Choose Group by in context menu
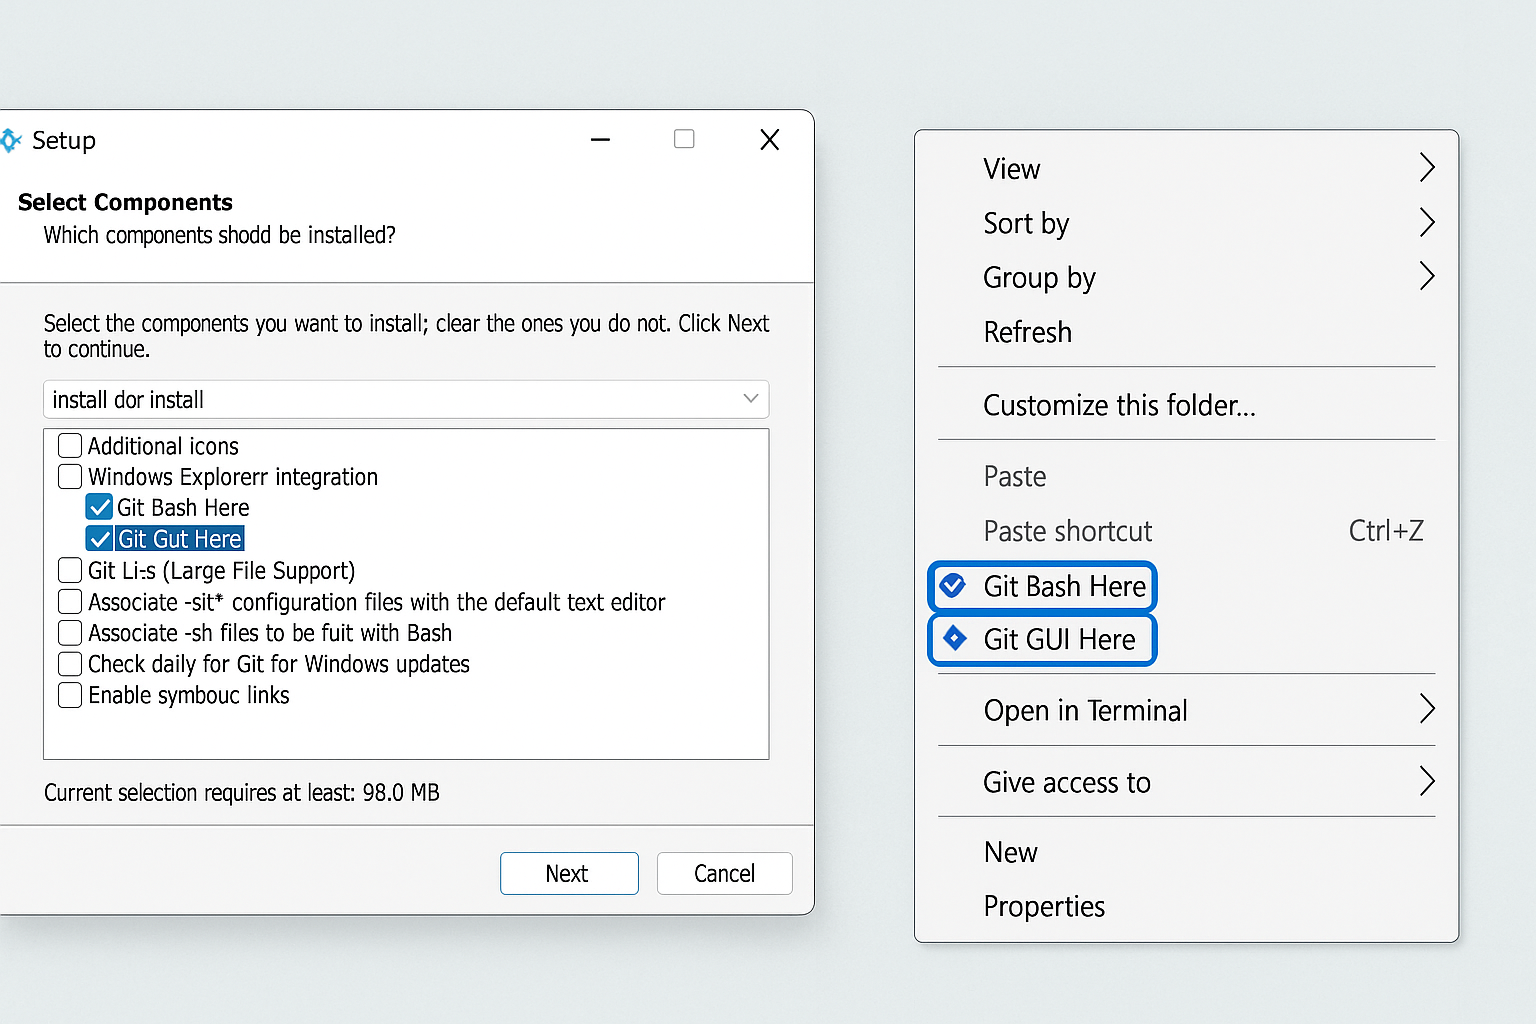 pyautogui.click(x=1186, y=277)
